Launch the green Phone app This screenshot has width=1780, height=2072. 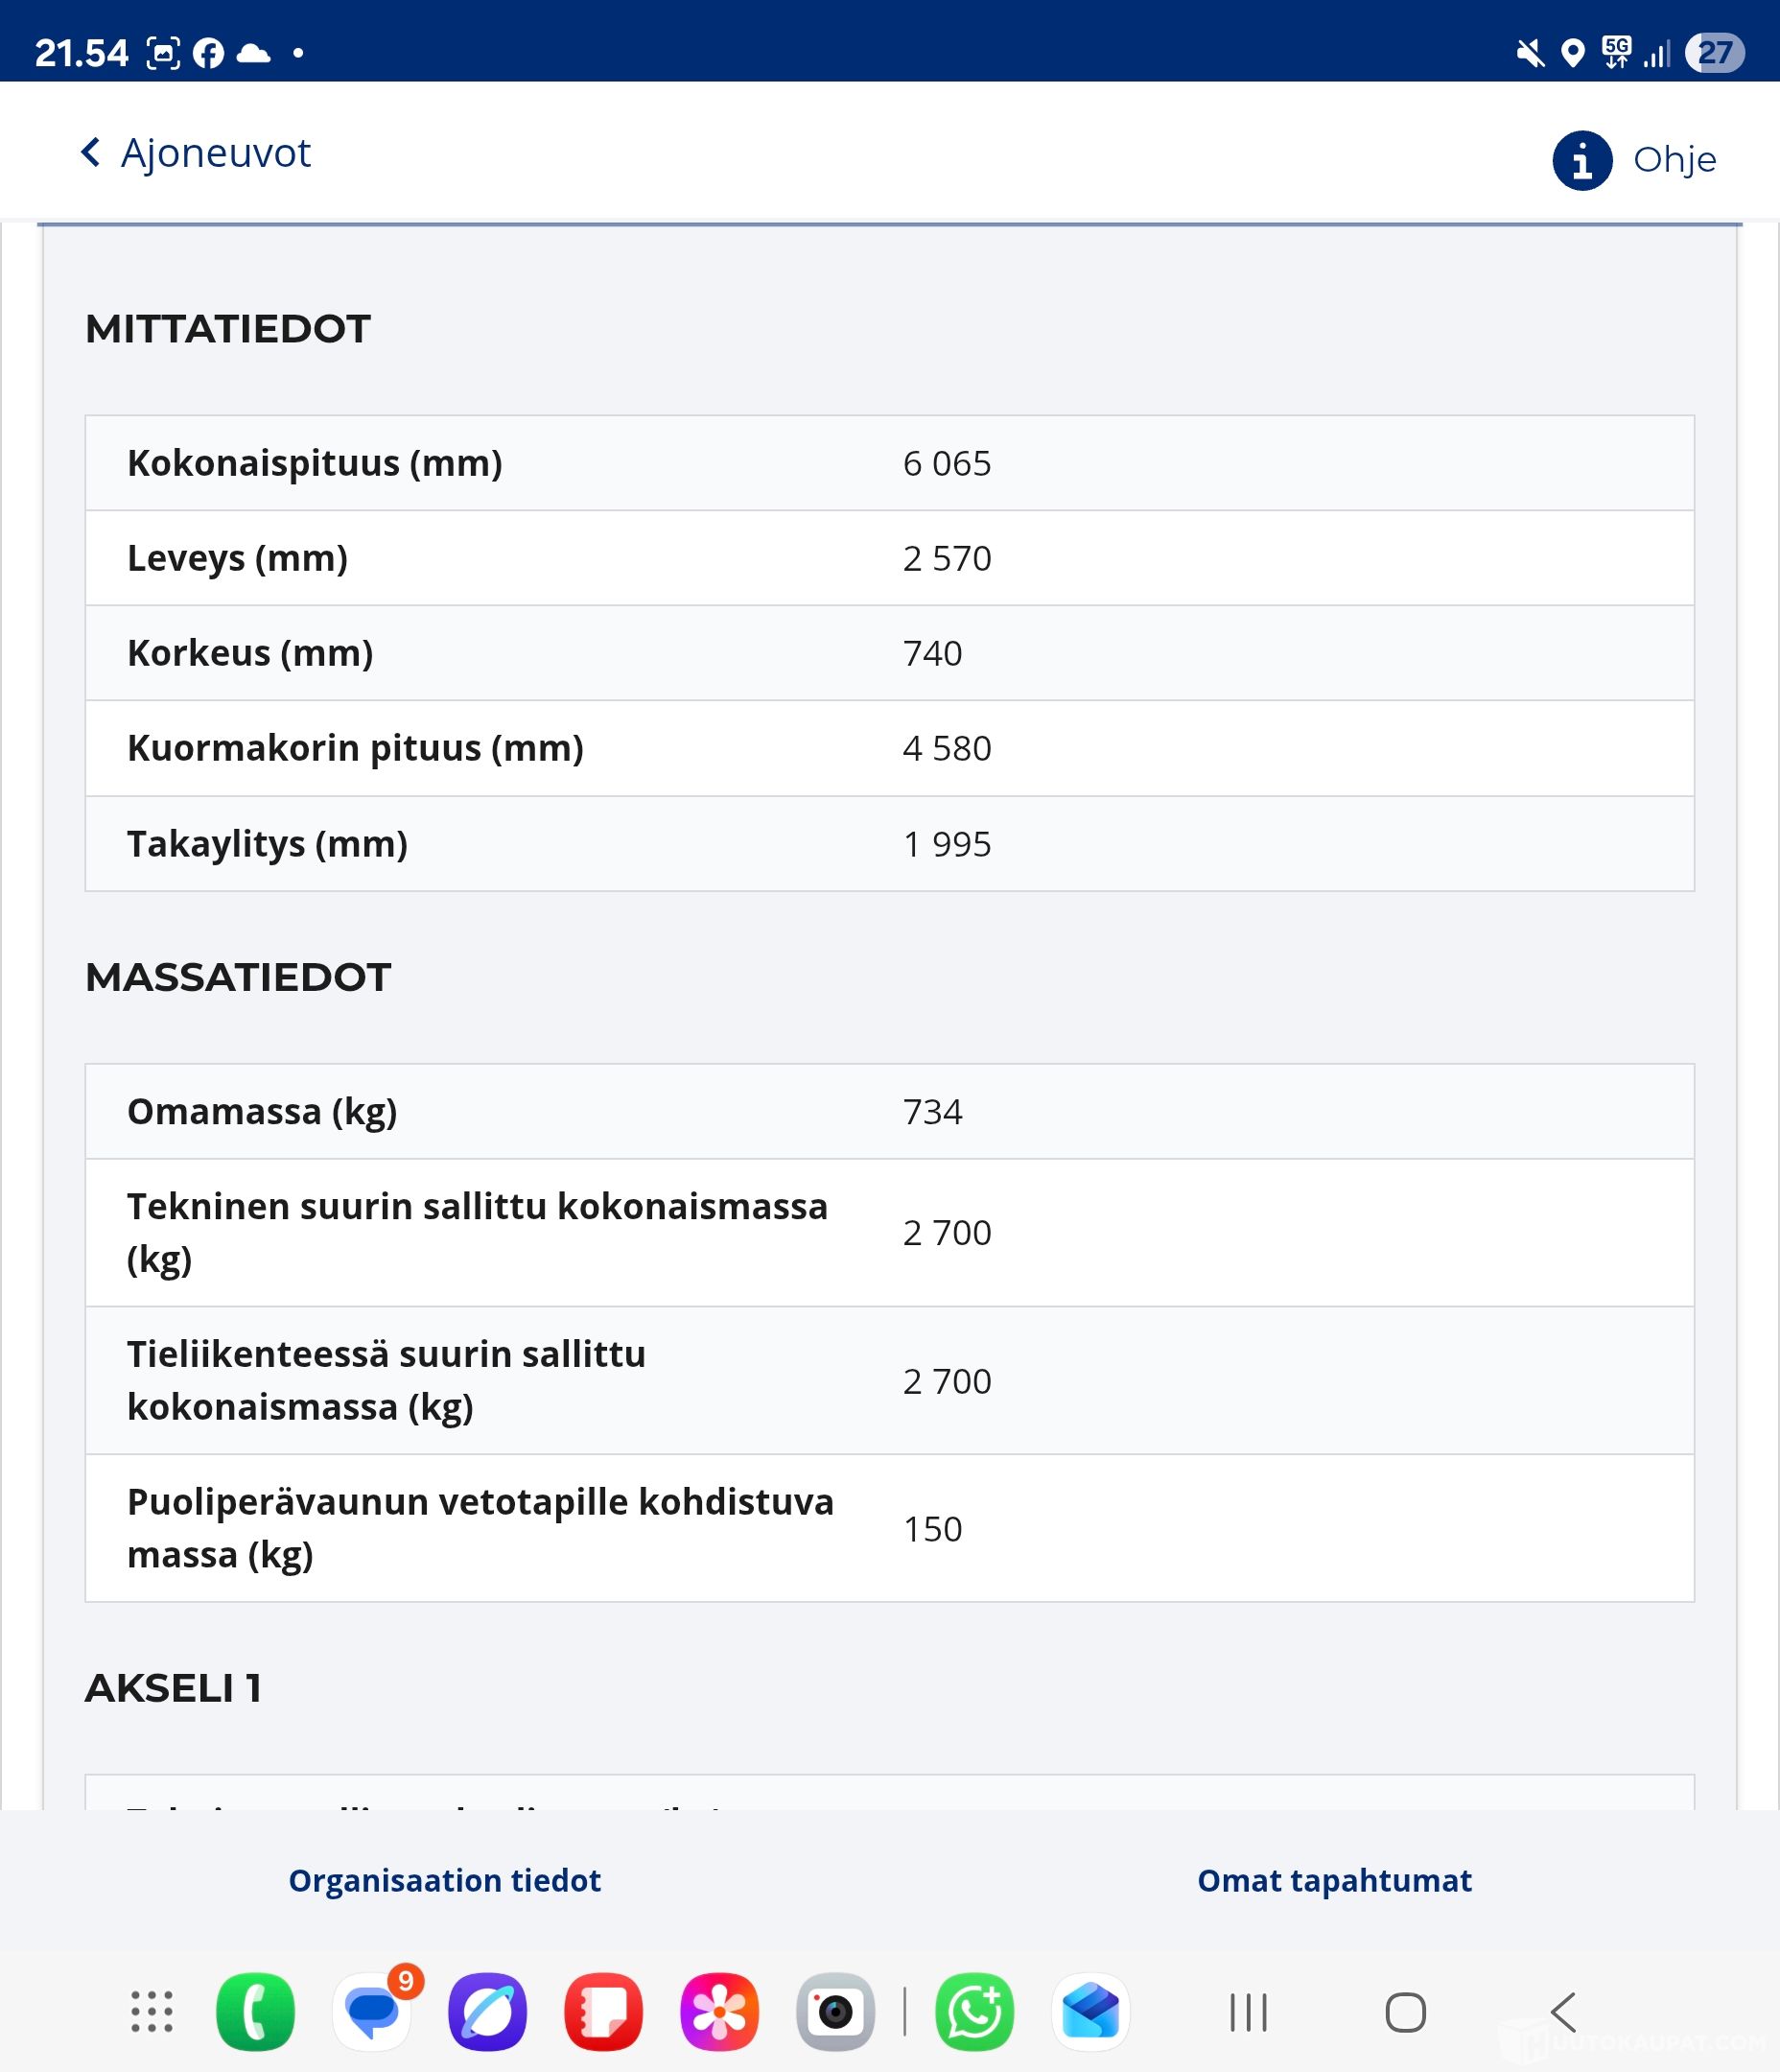pos(255,2011)
